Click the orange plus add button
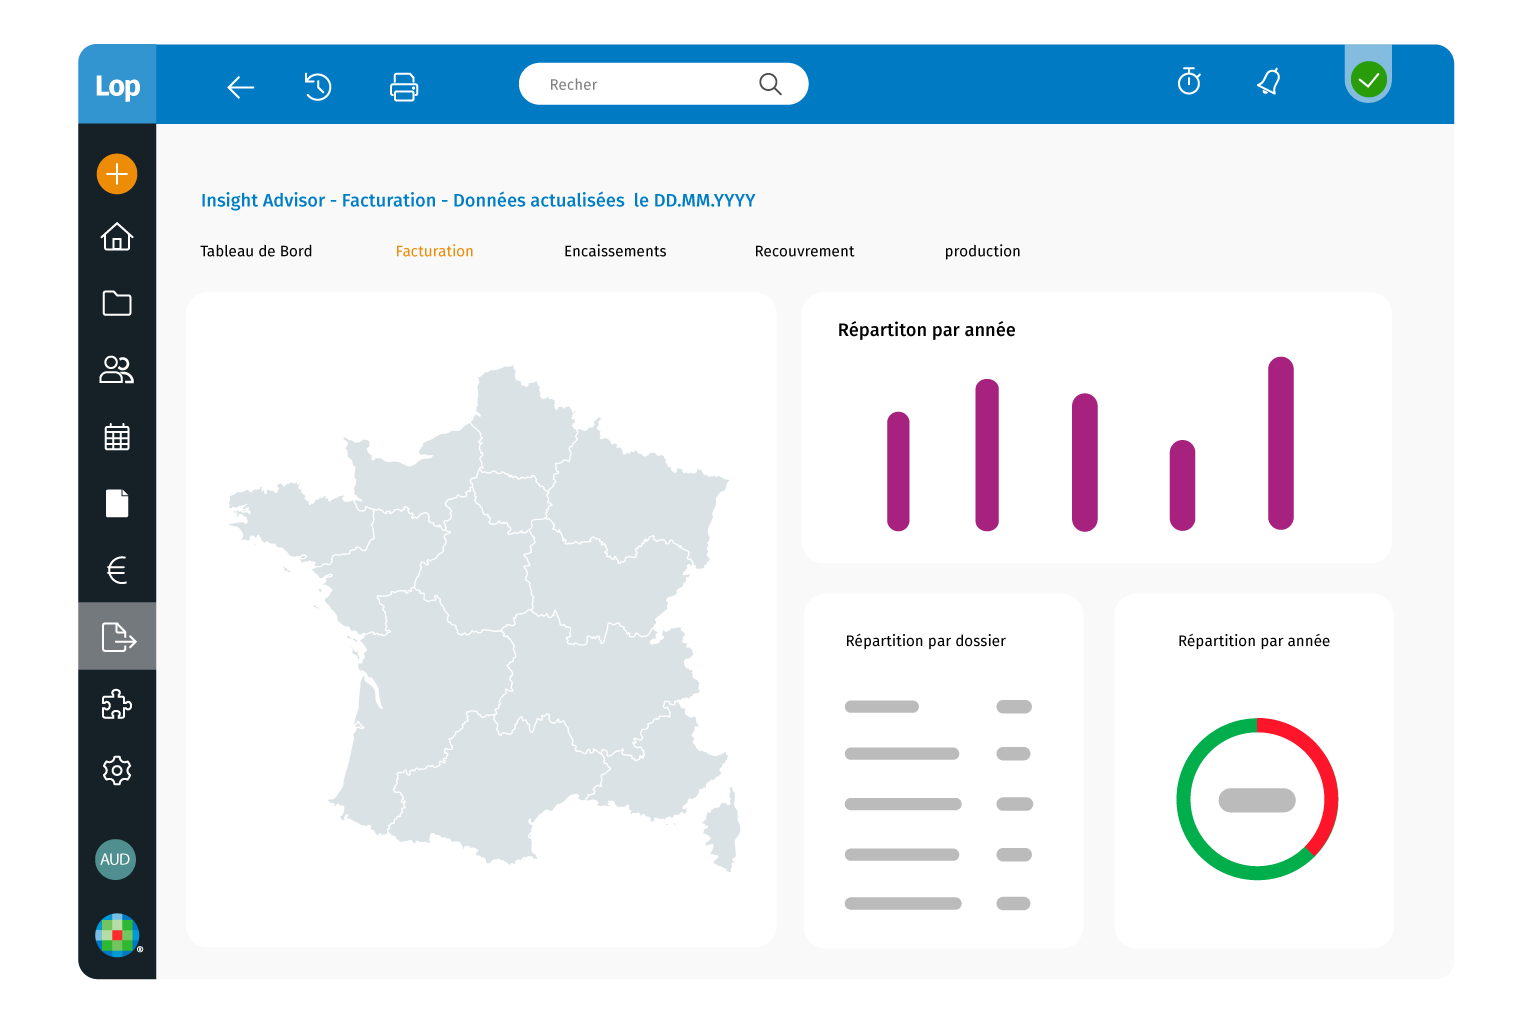The width and height of the screenshot is (1532, 1021). click(117, 174)
